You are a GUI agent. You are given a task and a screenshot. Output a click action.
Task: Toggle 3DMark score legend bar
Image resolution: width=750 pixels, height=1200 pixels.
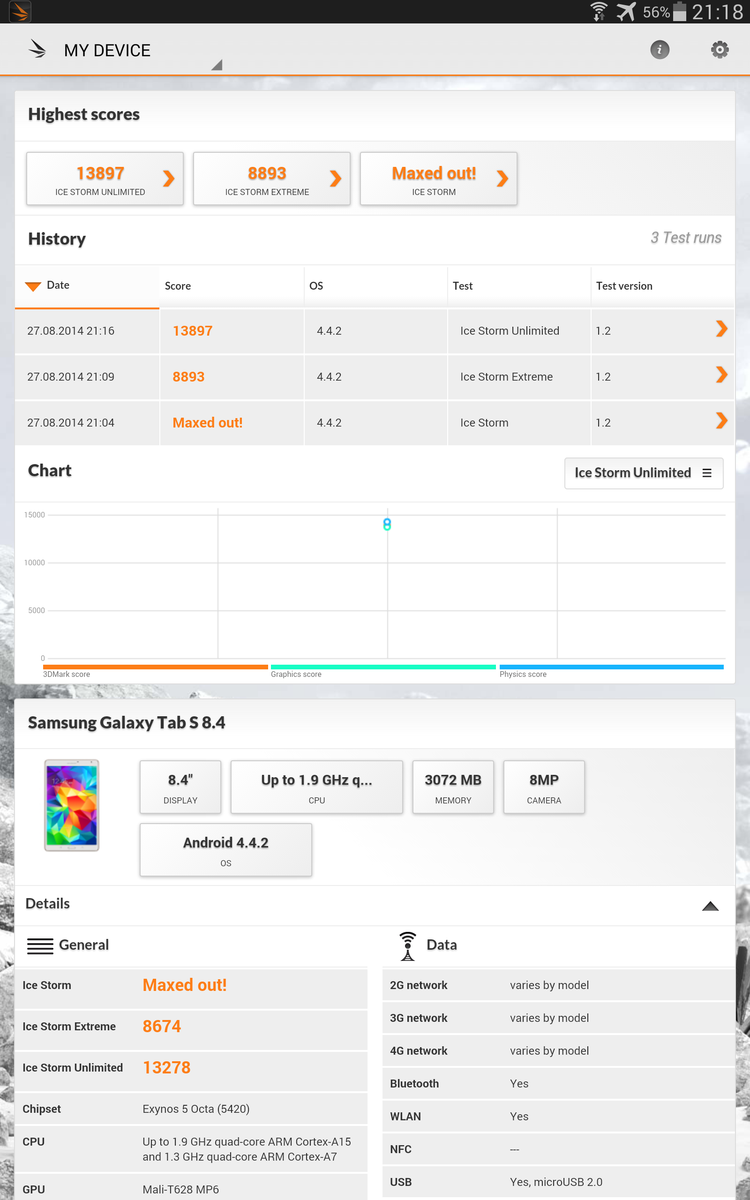155,667
